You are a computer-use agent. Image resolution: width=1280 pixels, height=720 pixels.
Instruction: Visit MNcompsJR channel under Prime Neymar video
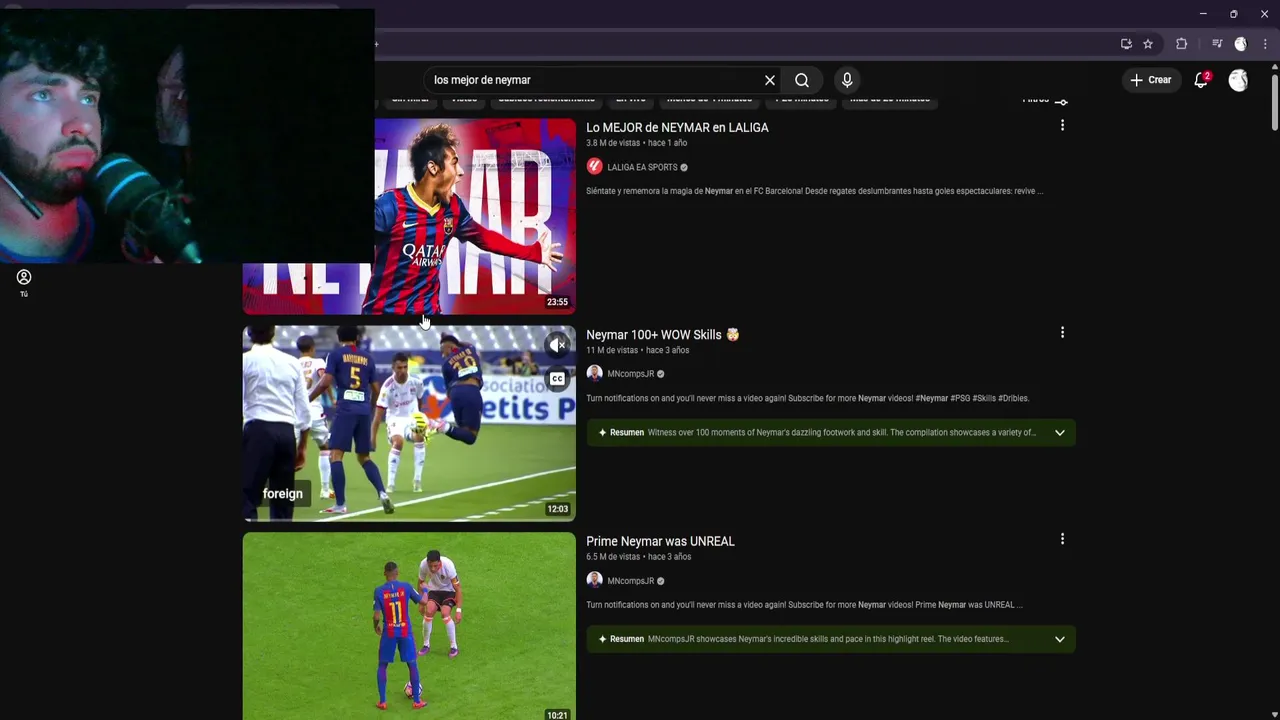click(x=630, y=581)
